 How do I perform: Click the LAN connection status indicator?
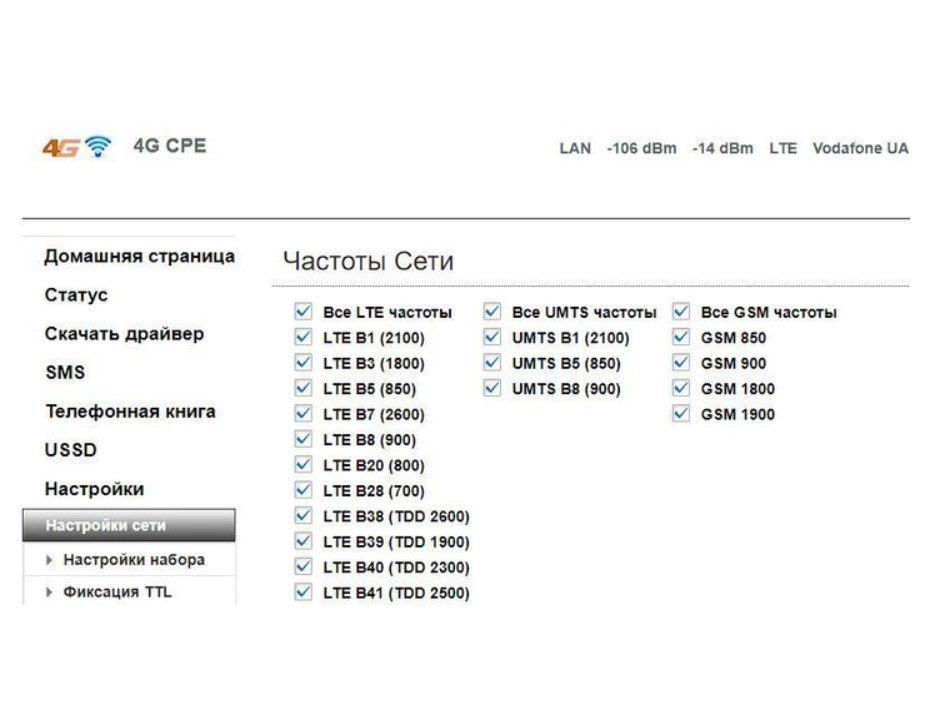point(575,148)
